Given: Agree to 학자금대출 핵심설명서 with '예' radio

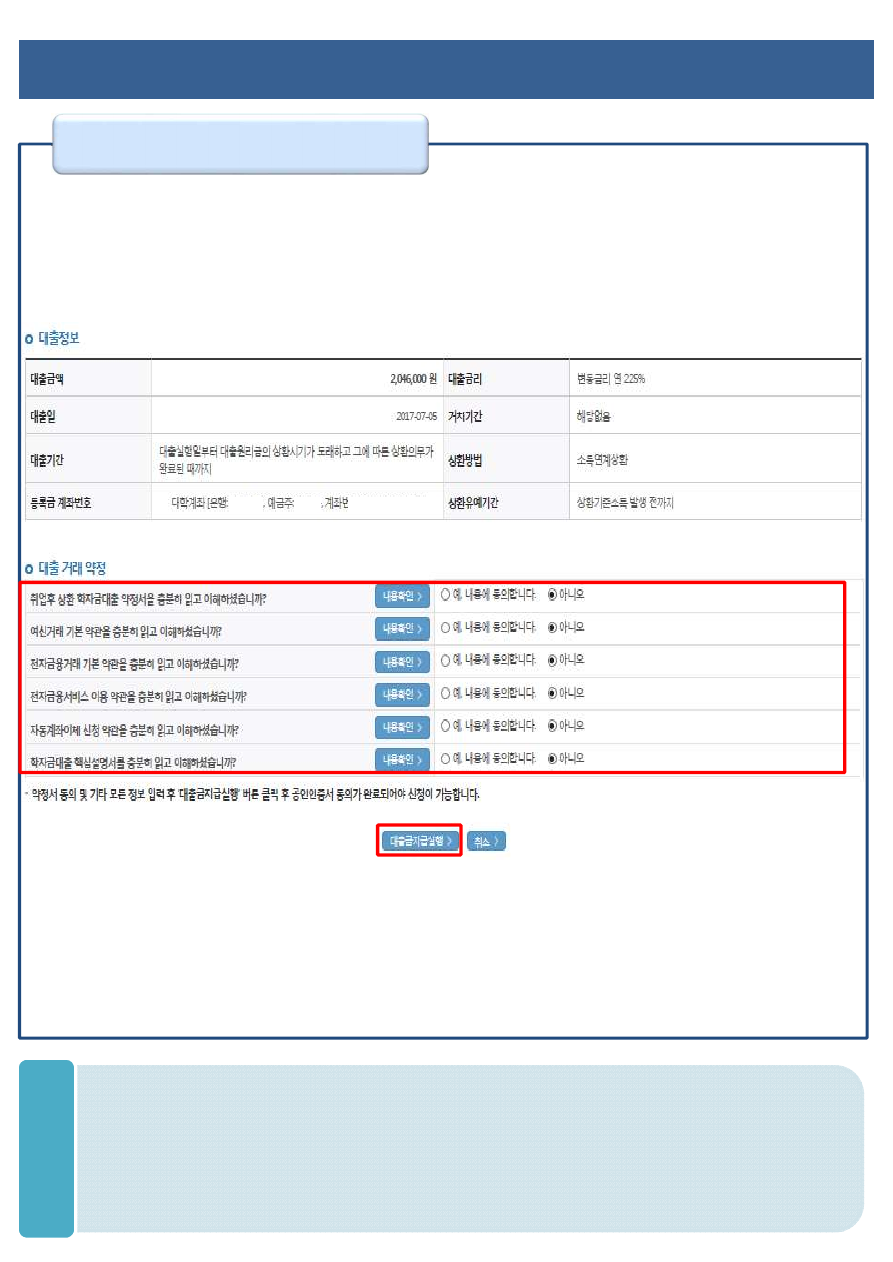Looking at the screenshot, I should [x=446, y=759].
